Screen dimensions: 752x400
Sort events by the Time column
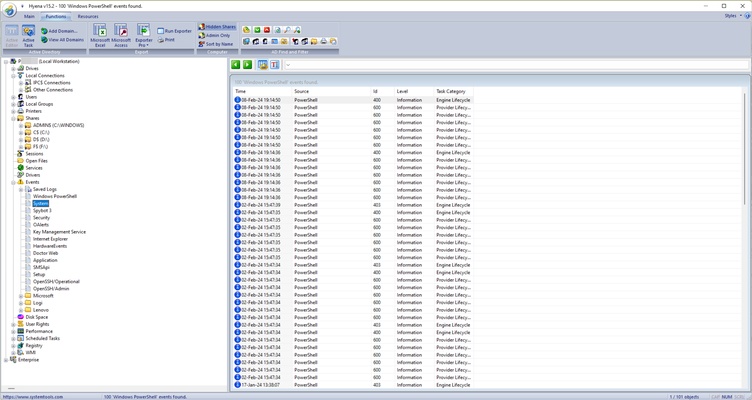[x=262, y=91]
